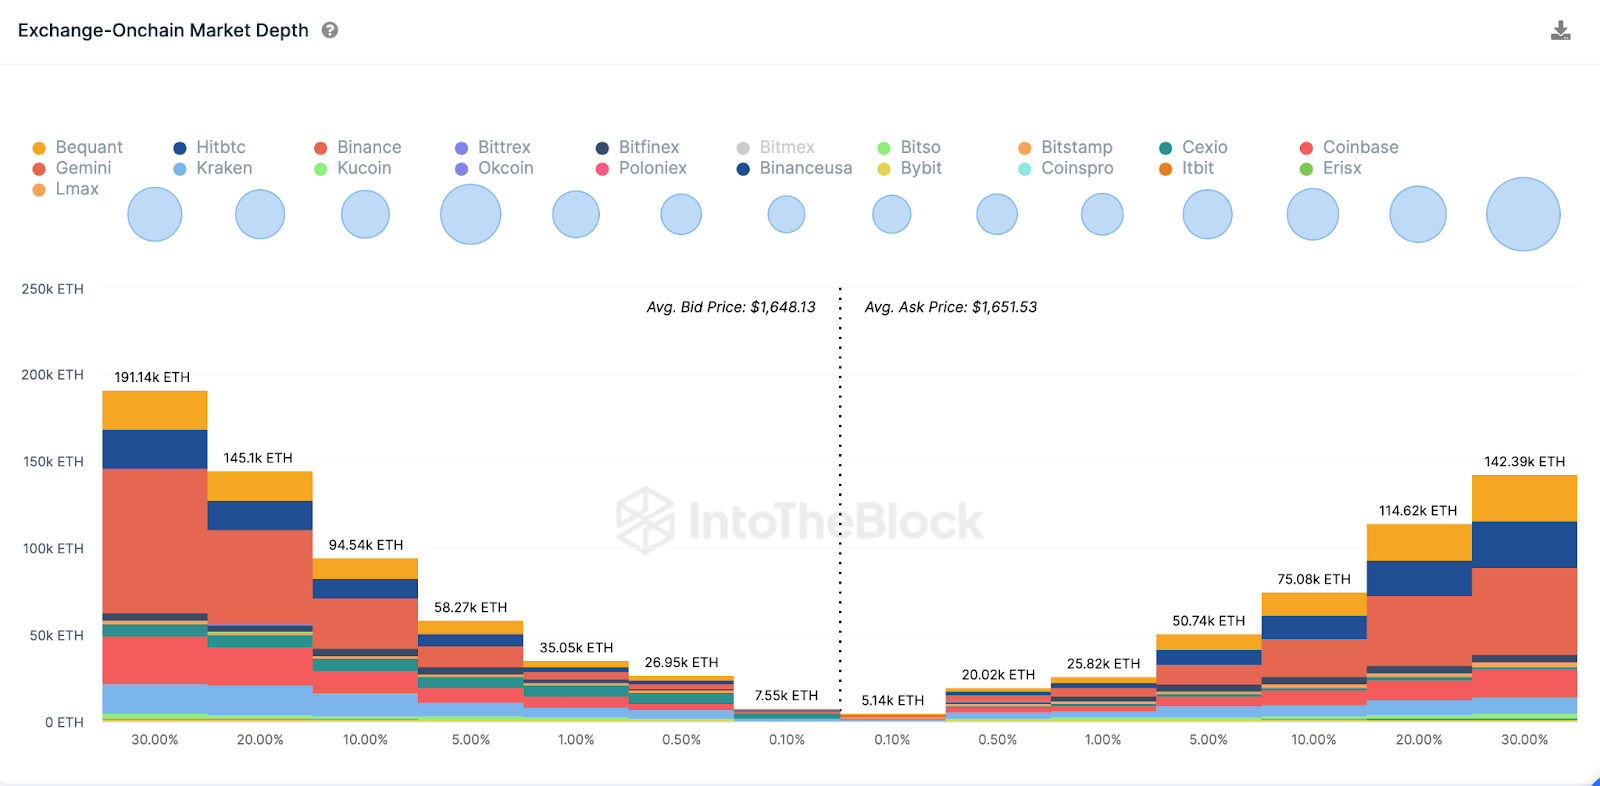Viewport: 1600px width, 786px height.
Task: Click the Binanceusa legend label
Action: click(806, 168)
